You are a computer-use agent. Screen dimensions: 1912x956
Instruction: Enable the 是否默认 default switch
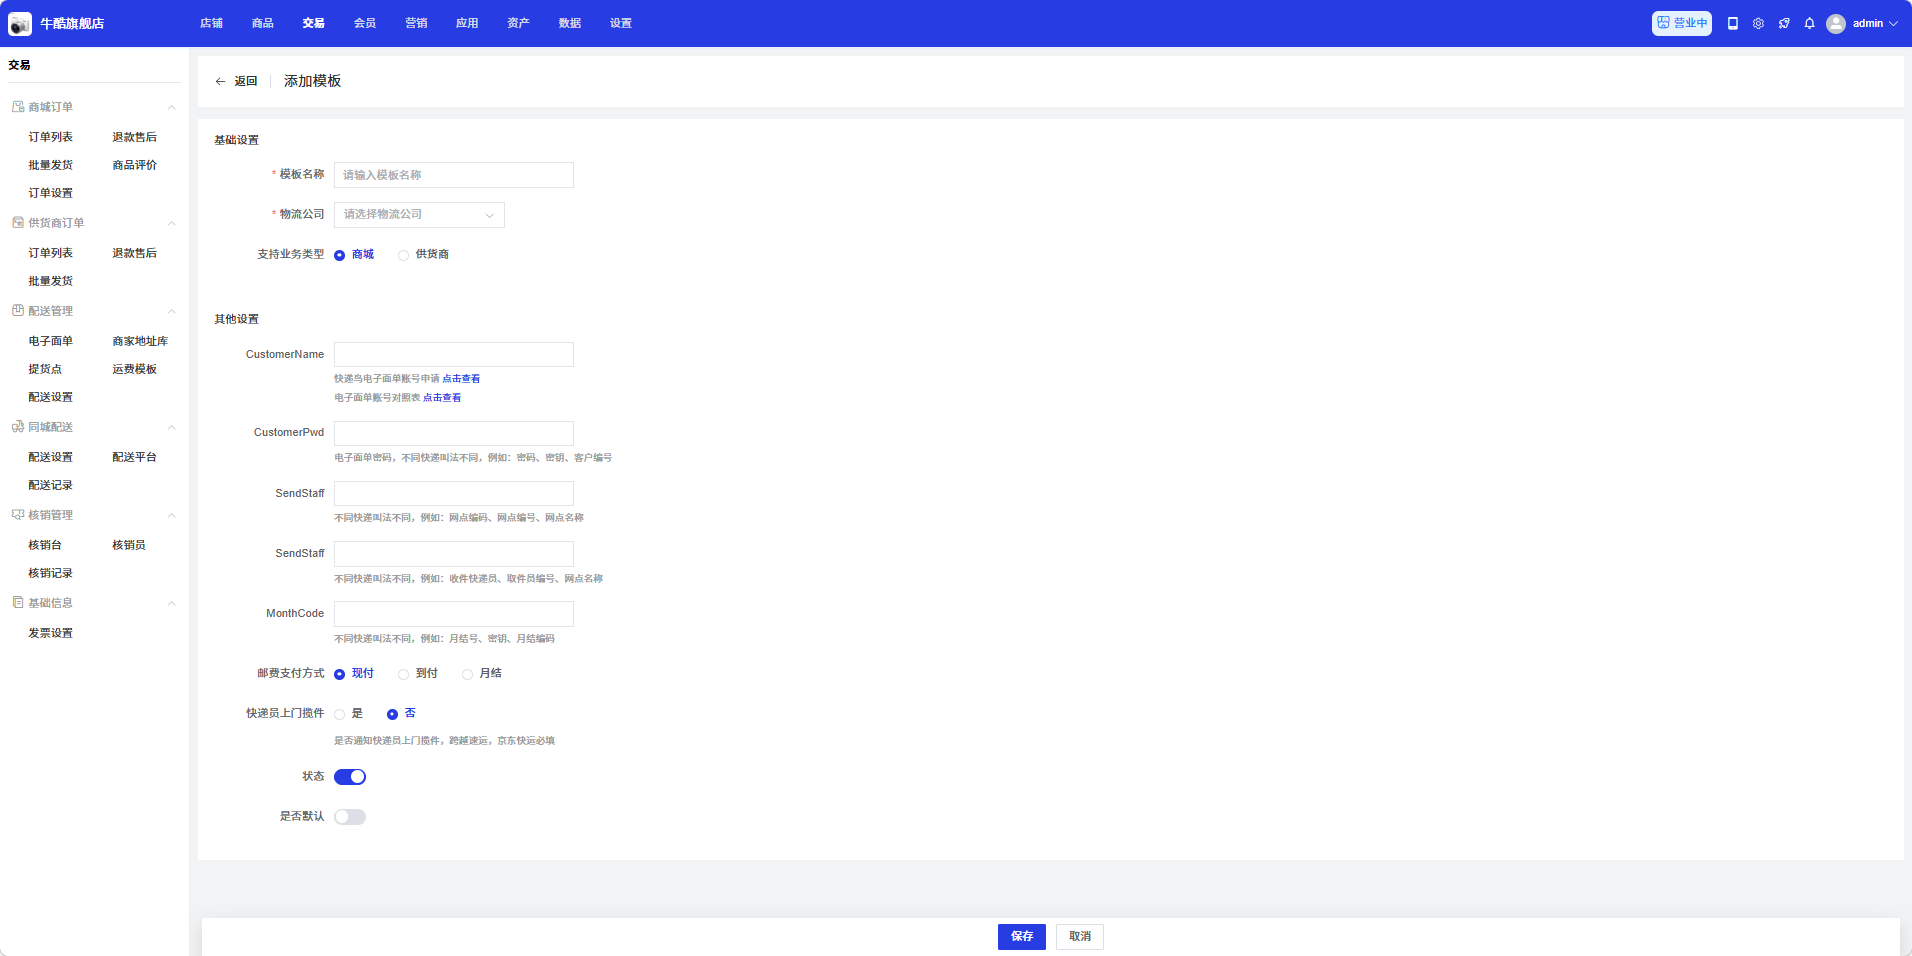click(x=350, y=817)
